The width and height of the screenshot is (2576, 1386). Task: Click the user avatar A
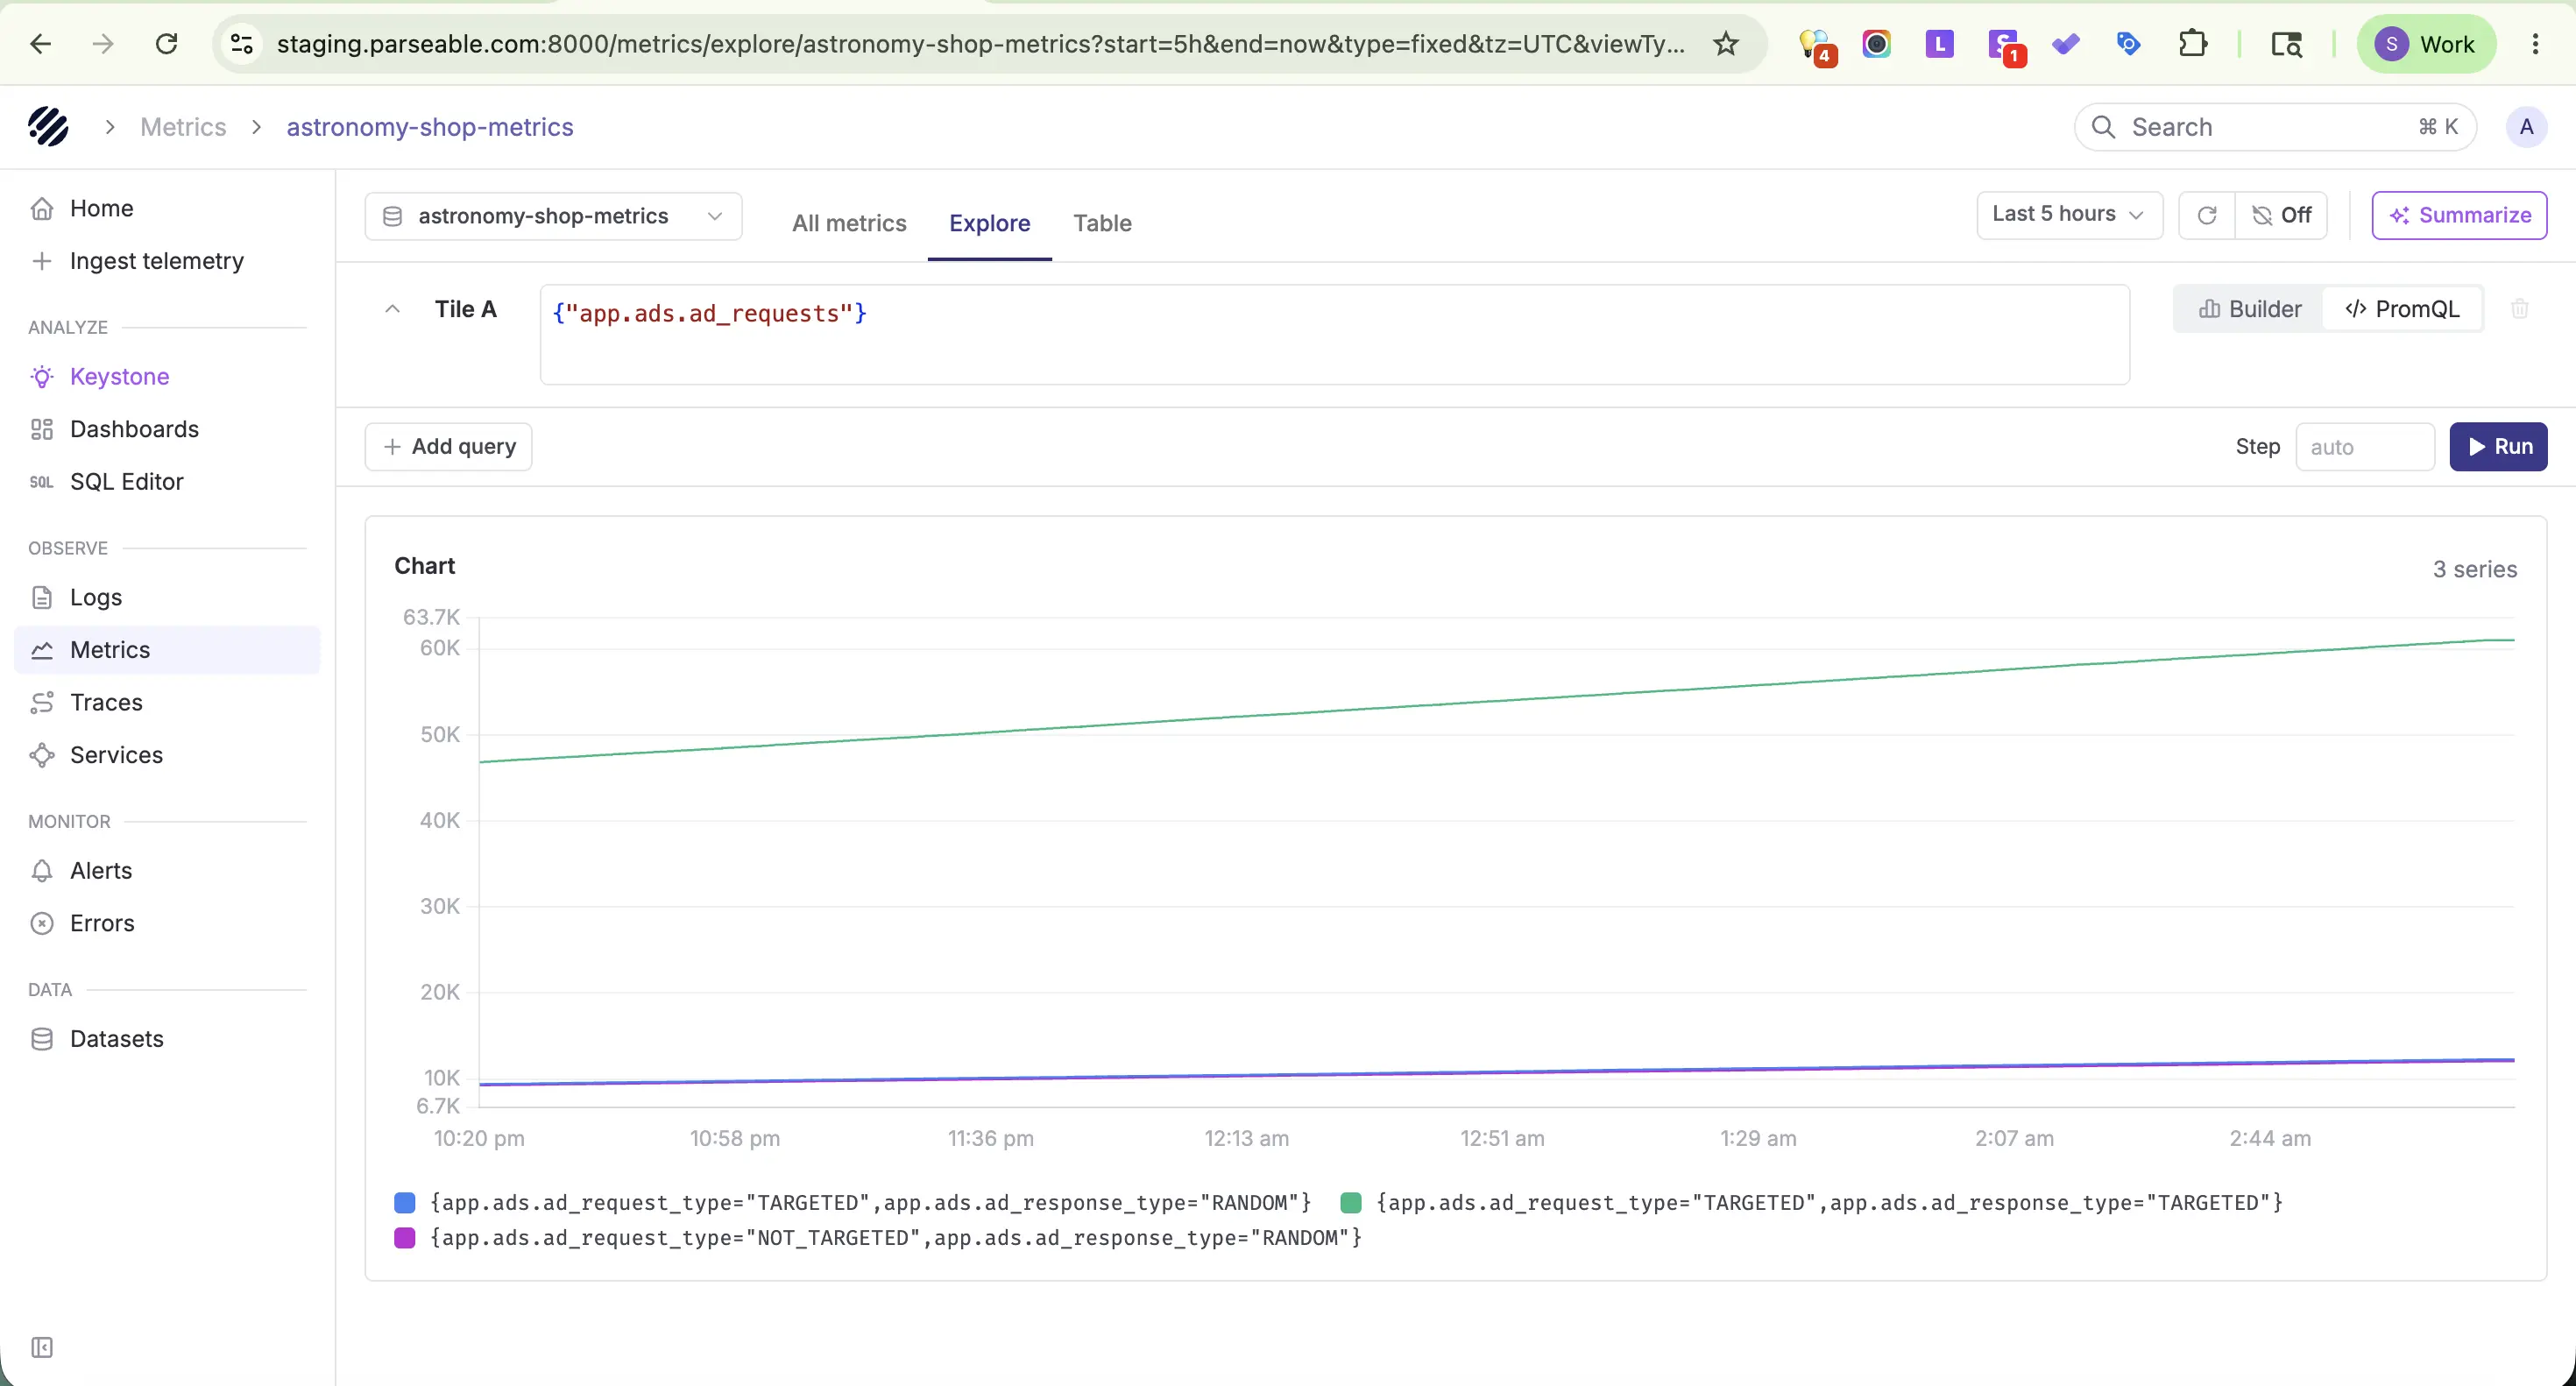pos(2526,127)
